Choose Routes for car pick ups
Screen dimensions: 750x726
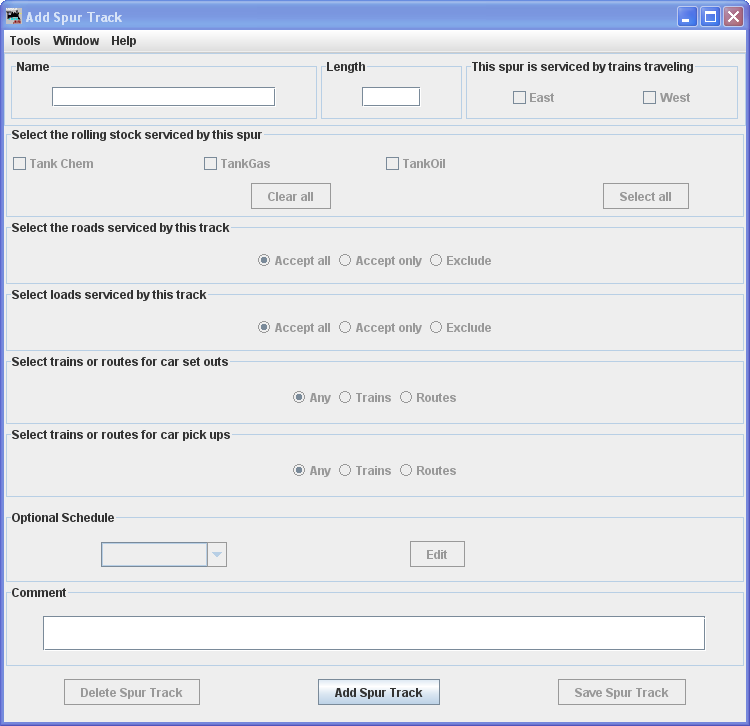click(x=406, y=471)
